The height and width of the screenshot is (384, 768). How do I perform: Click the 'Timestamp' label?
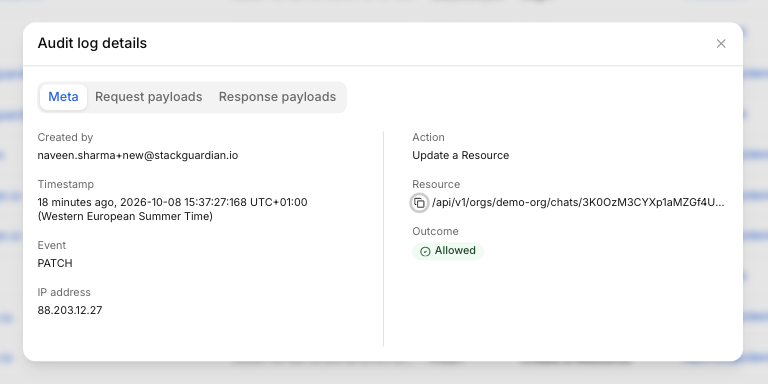pos(66,185)
